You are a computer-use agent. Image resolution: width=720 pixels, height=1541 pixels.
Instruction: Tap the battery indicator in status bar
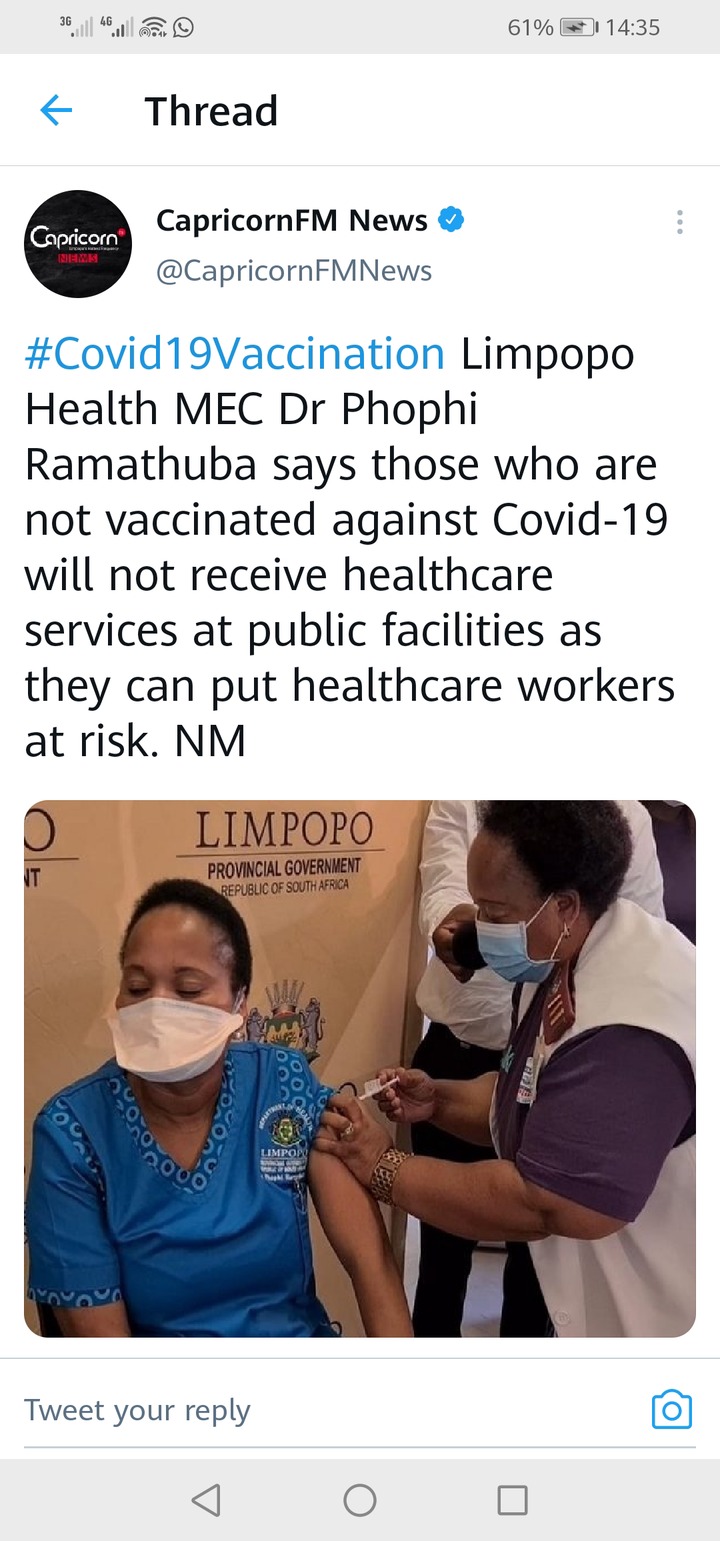pos(578,28)
